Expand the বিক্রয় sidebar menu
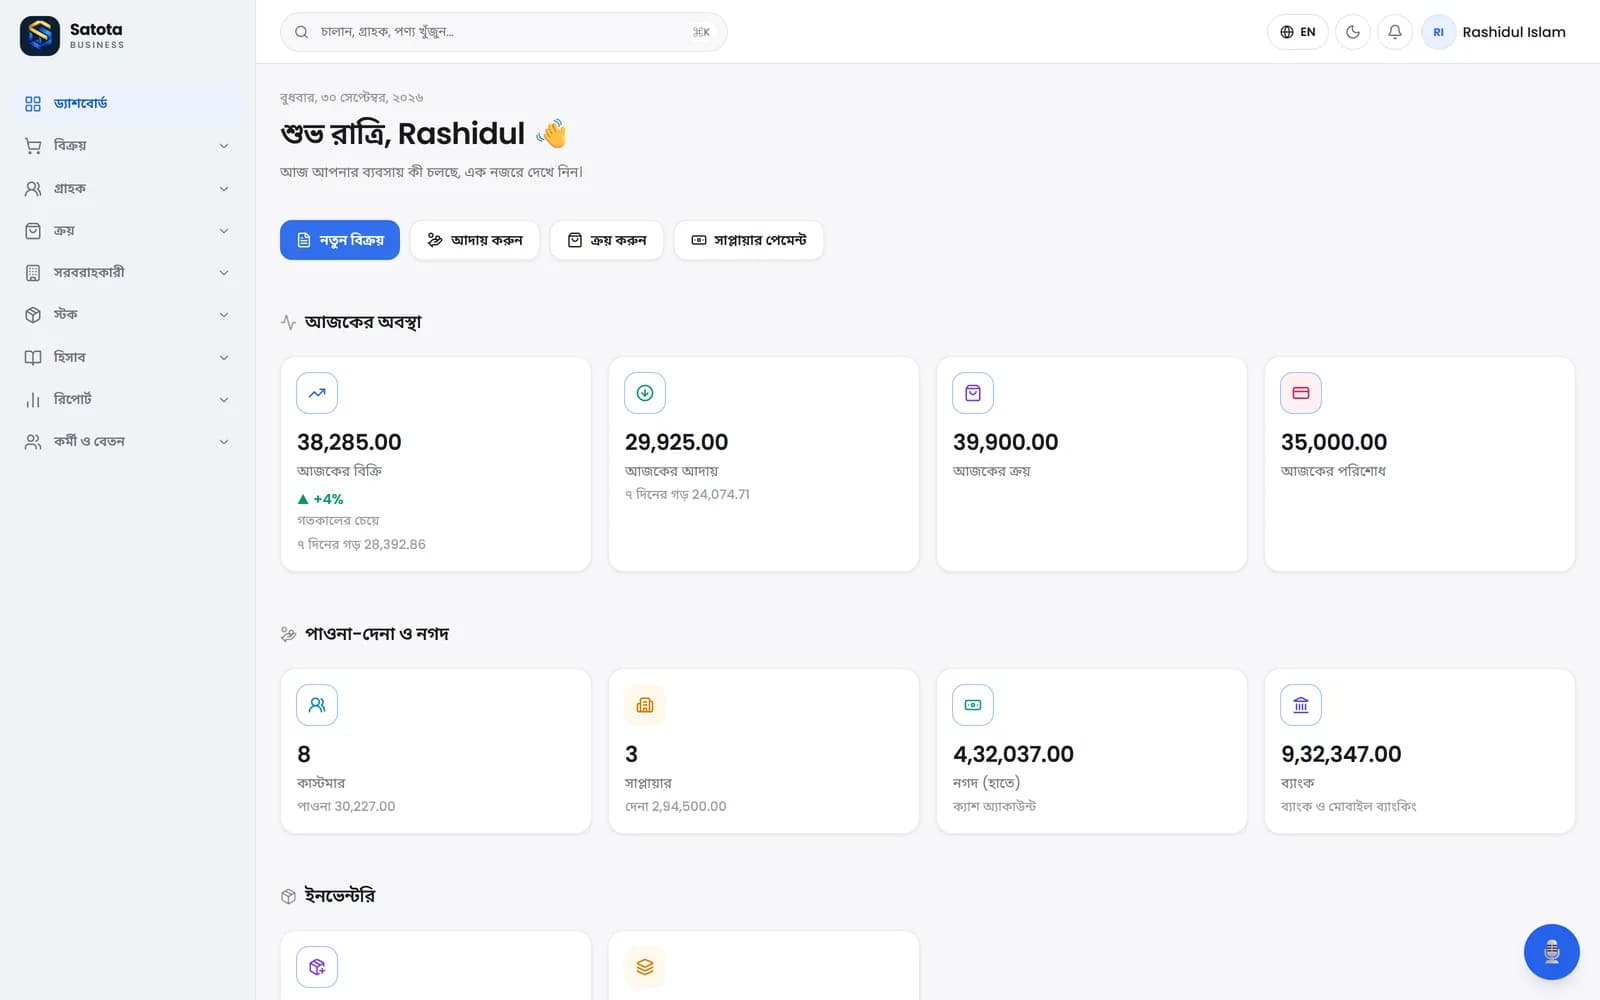Screen dimensions: 1600x1000 (x=128, y=146)
